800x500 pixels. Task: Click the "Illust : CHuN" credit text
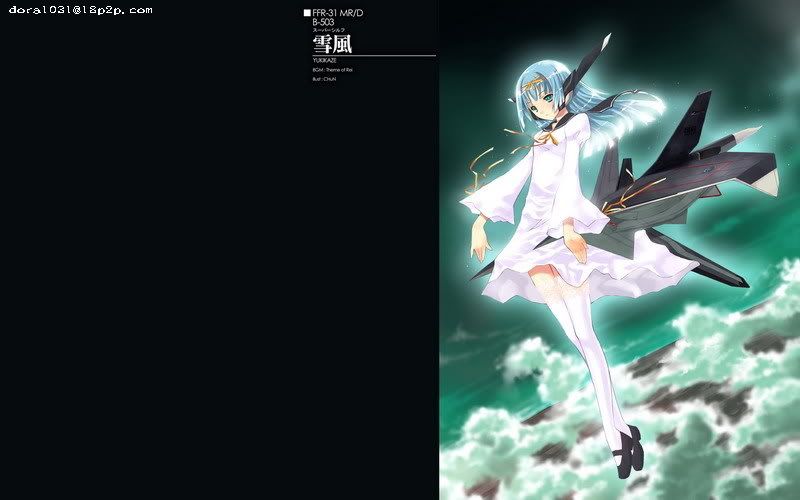pyautogui.click(x=324, y=79)
